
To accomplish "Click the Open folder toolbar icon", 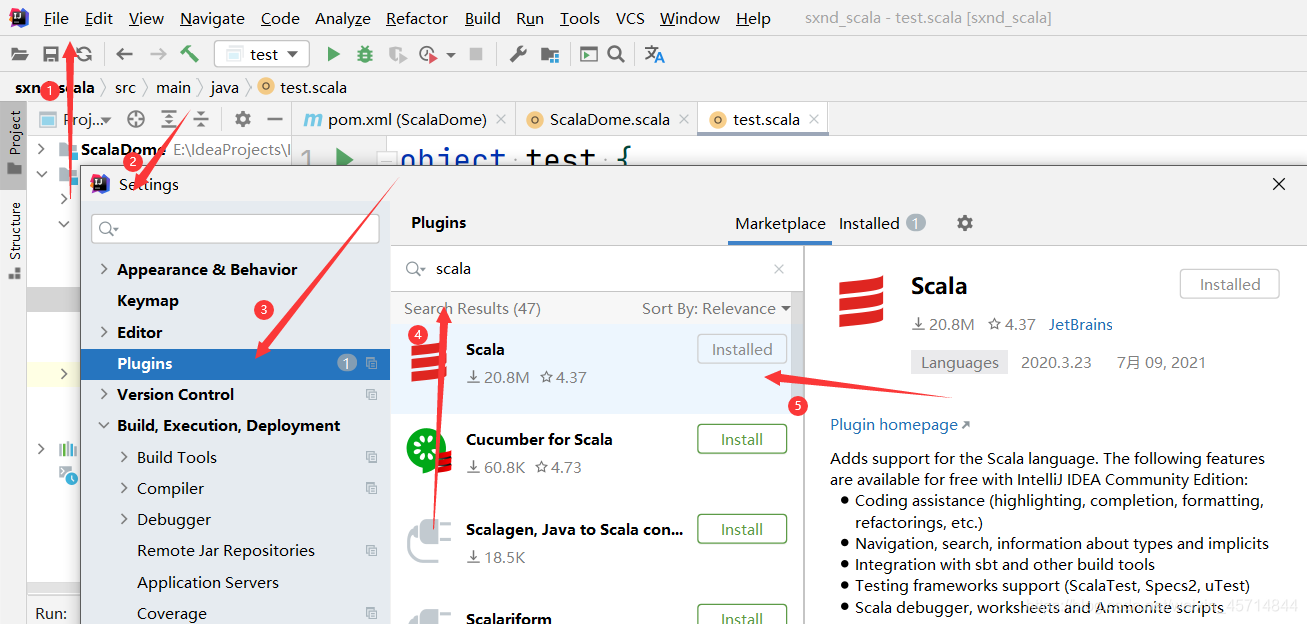I will 19,54.
